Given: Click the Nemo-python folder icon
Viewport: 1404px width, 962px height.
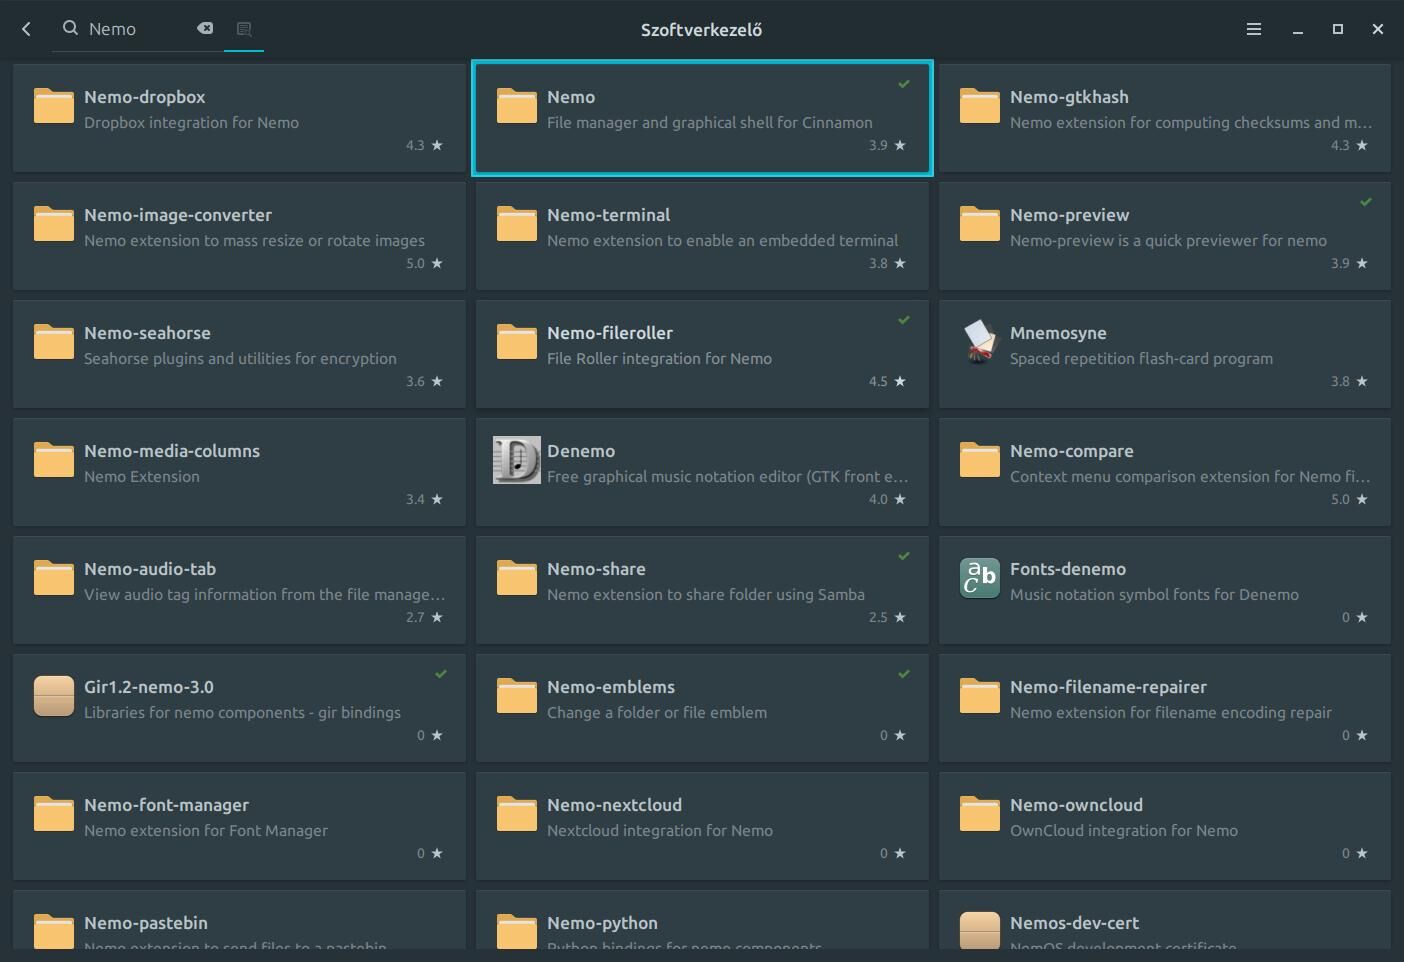Looking at the screenshot, I should point(517,931).
